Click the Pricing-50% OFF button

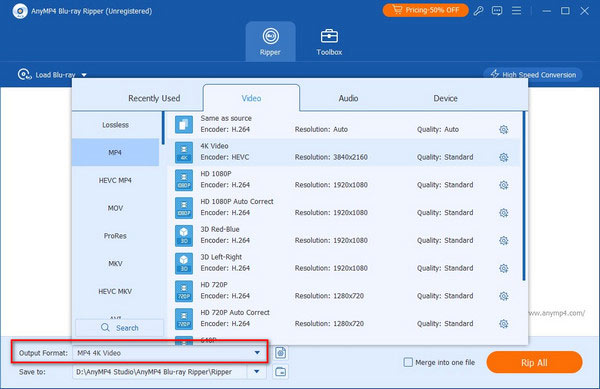426,10
